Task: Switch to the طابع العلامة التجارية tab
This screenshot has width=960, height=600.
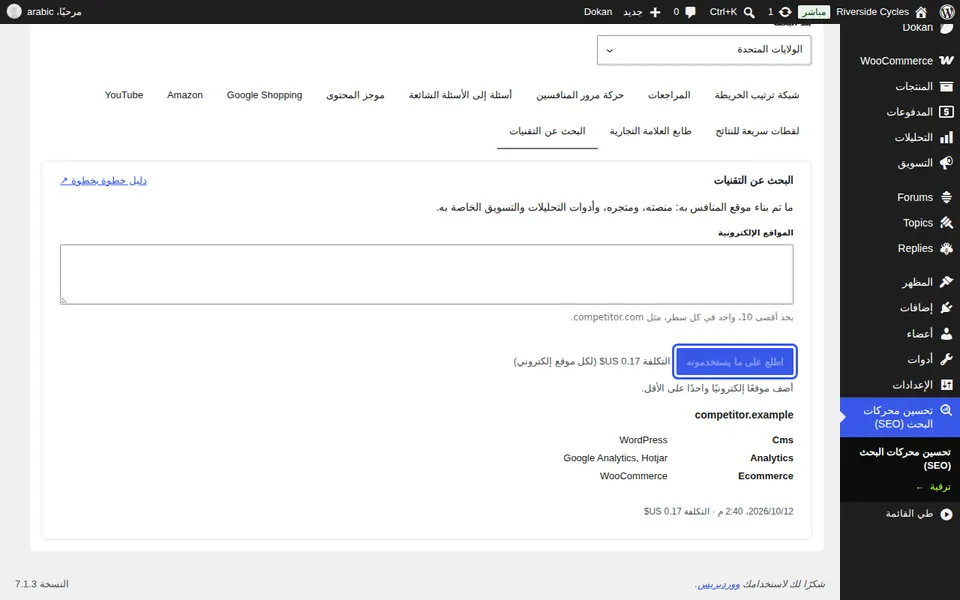Action: click(x=650, y=131)
